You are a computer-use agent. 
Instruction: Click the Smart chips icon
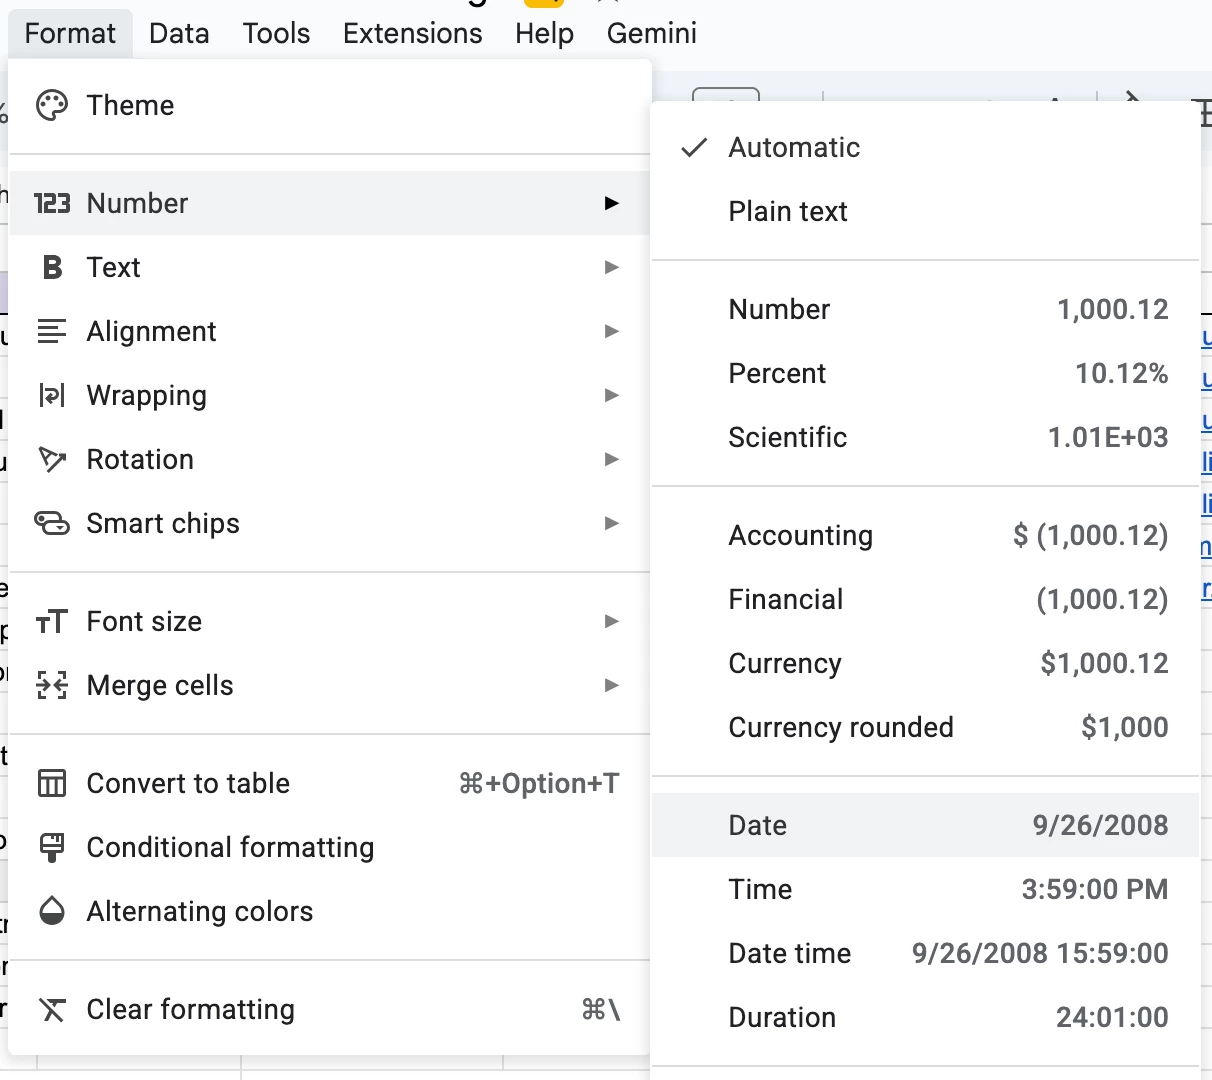52,523
